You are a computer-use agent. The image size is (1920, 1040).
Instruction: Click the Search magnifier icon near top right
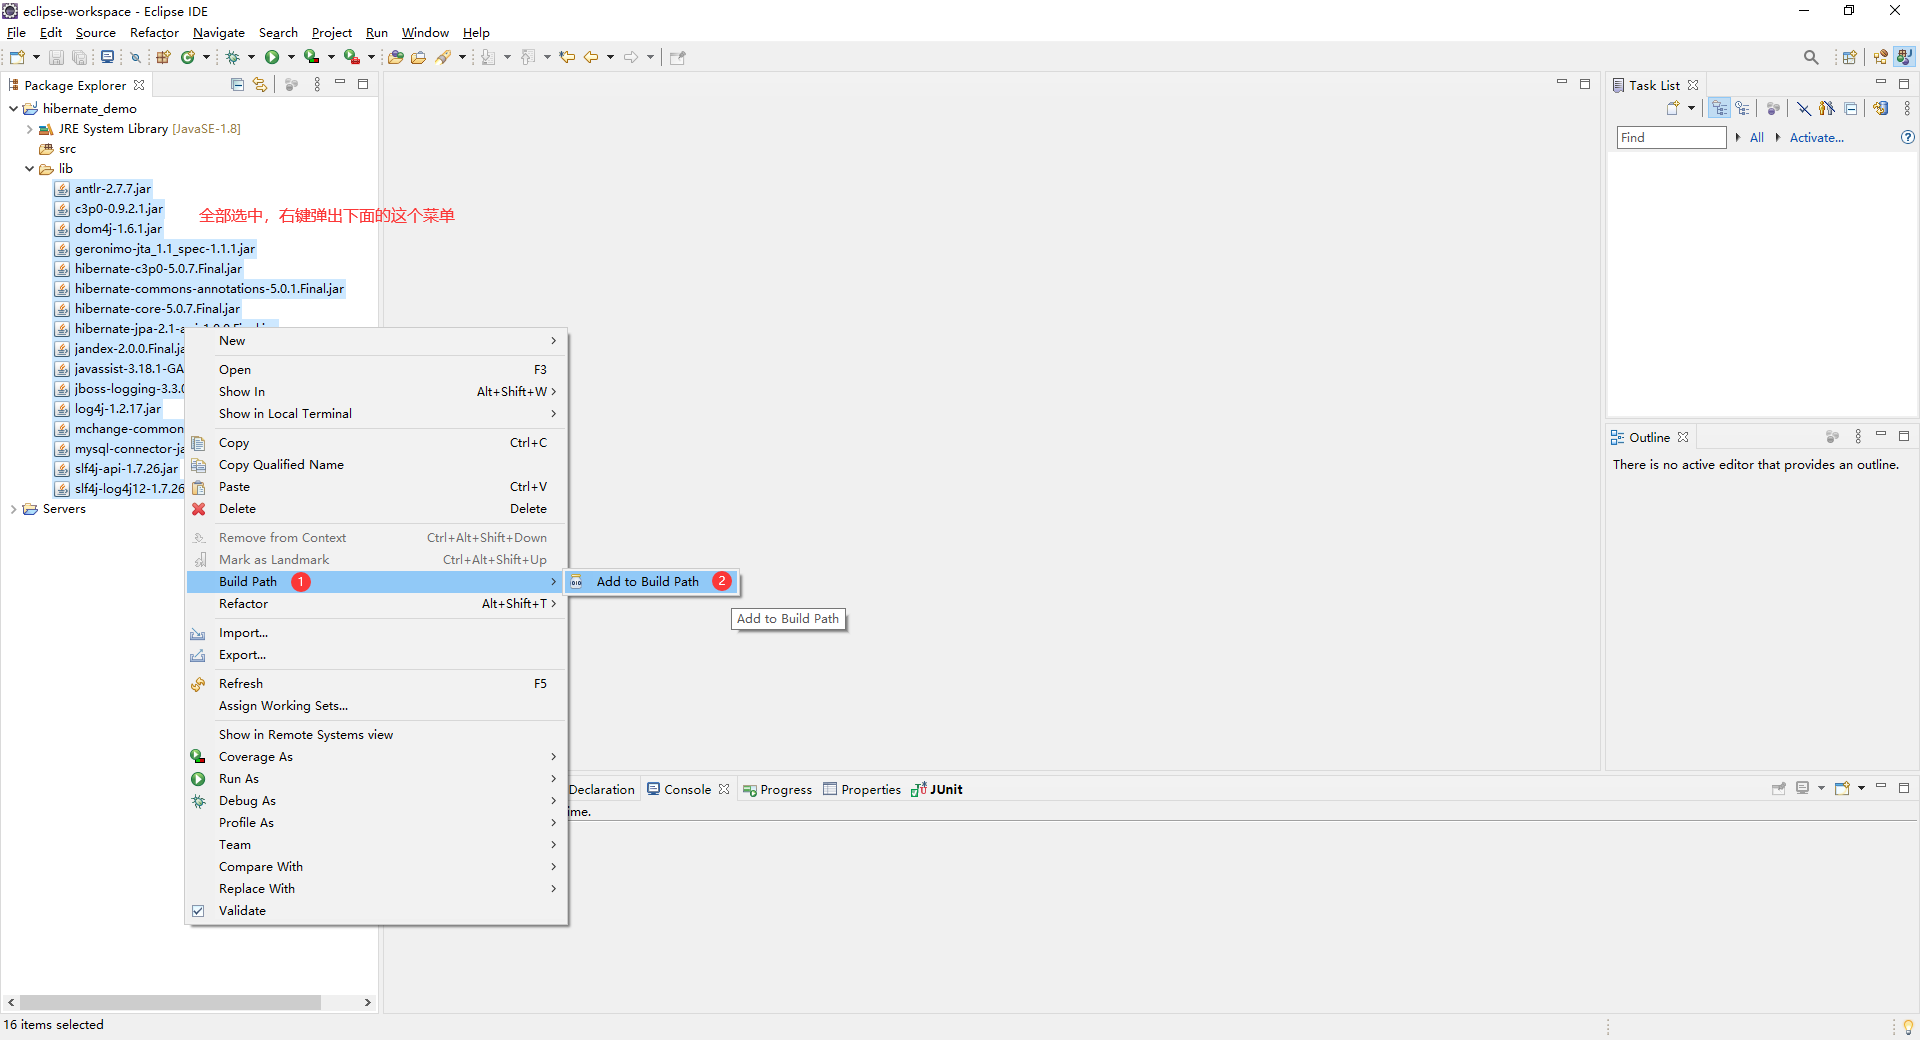coord(1811,57)
